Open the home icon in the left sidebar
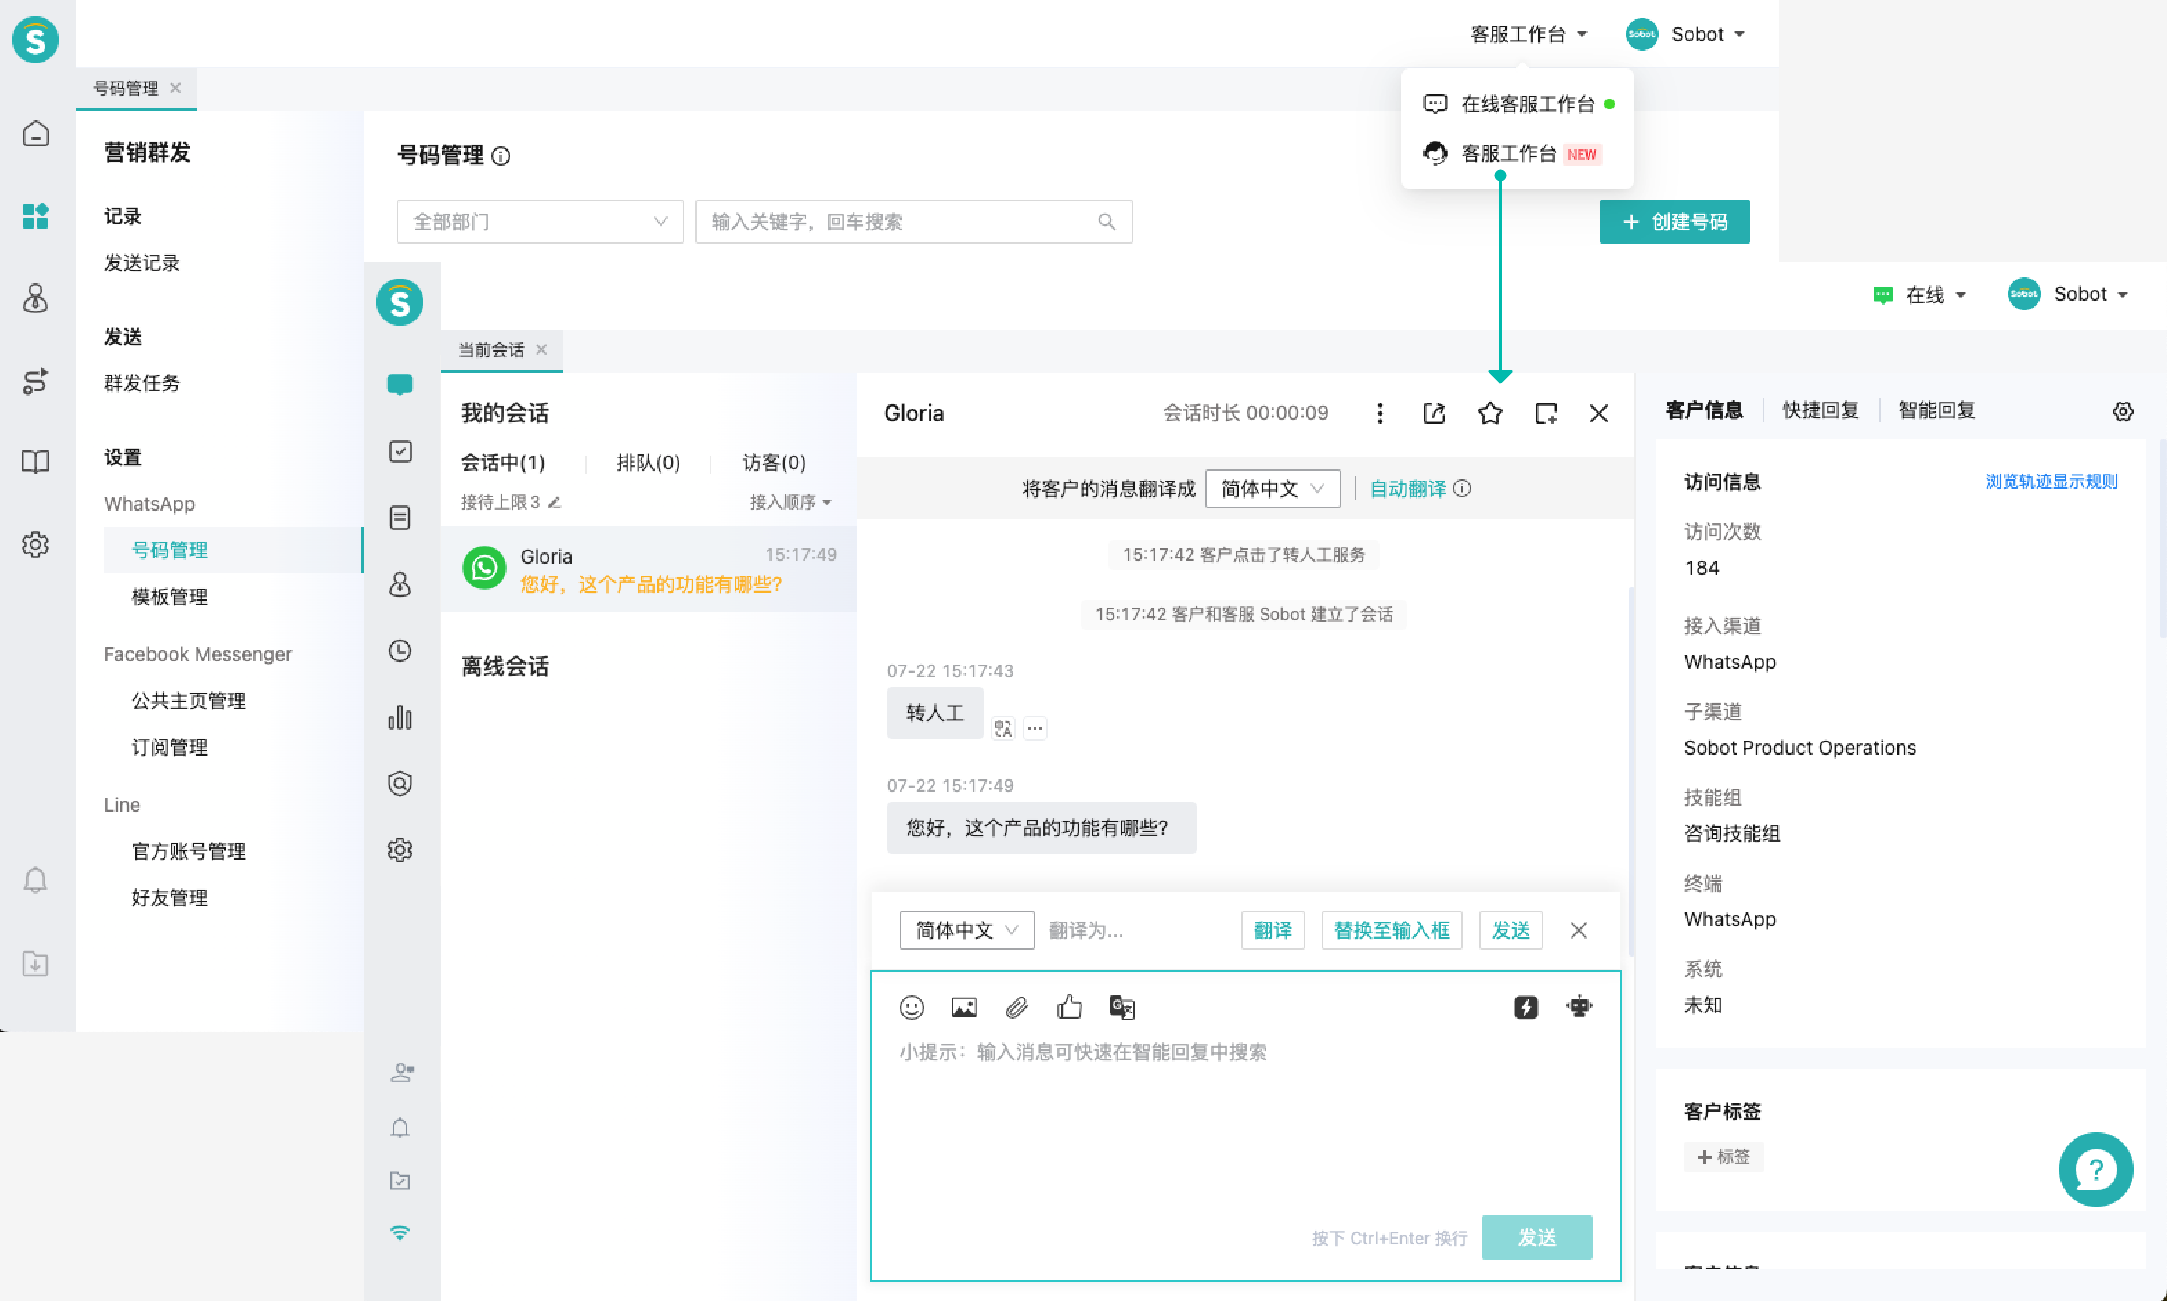The image size is (2167, 1301). coord(36,133)
